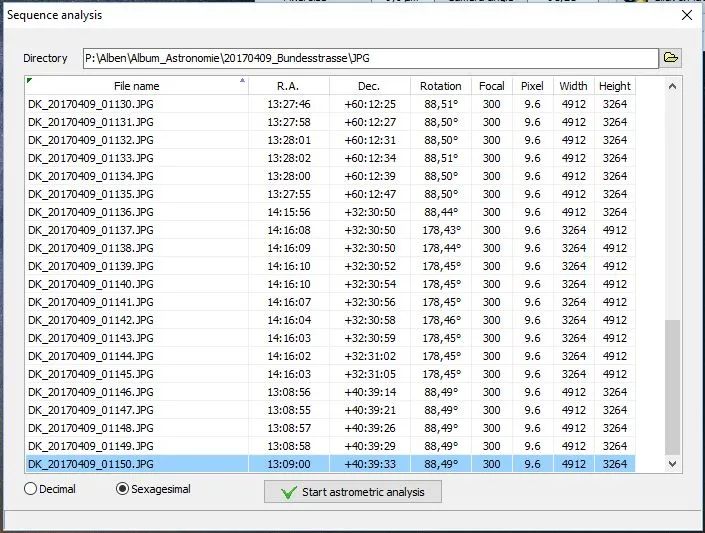
Task: Start astrometric analysis
Action: (x=352, y=492)
